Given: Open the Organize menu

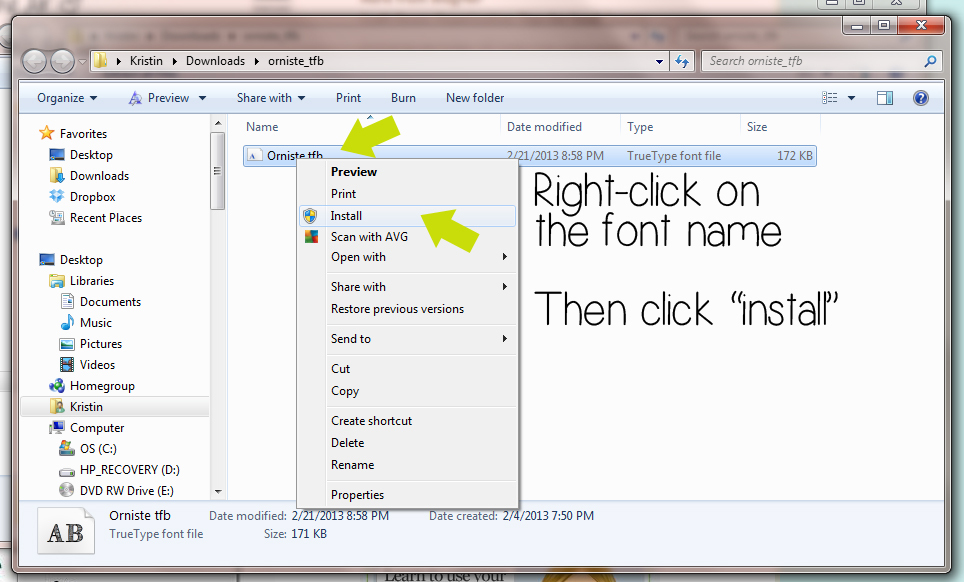Looking at the screenshot, I should pyautogui.click(x=67, y=98).
